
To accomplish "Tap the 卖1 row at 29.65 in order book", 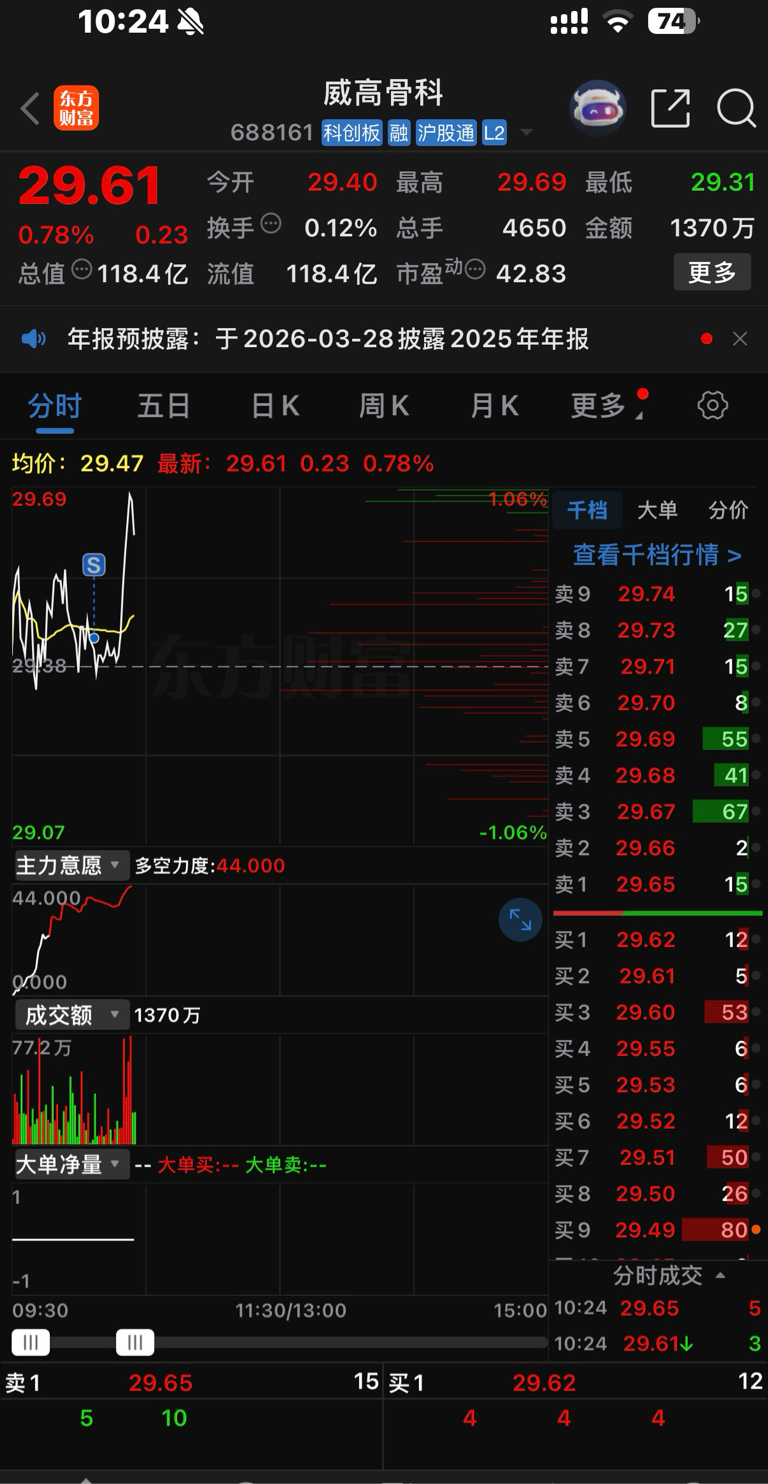I will [657, 884].
